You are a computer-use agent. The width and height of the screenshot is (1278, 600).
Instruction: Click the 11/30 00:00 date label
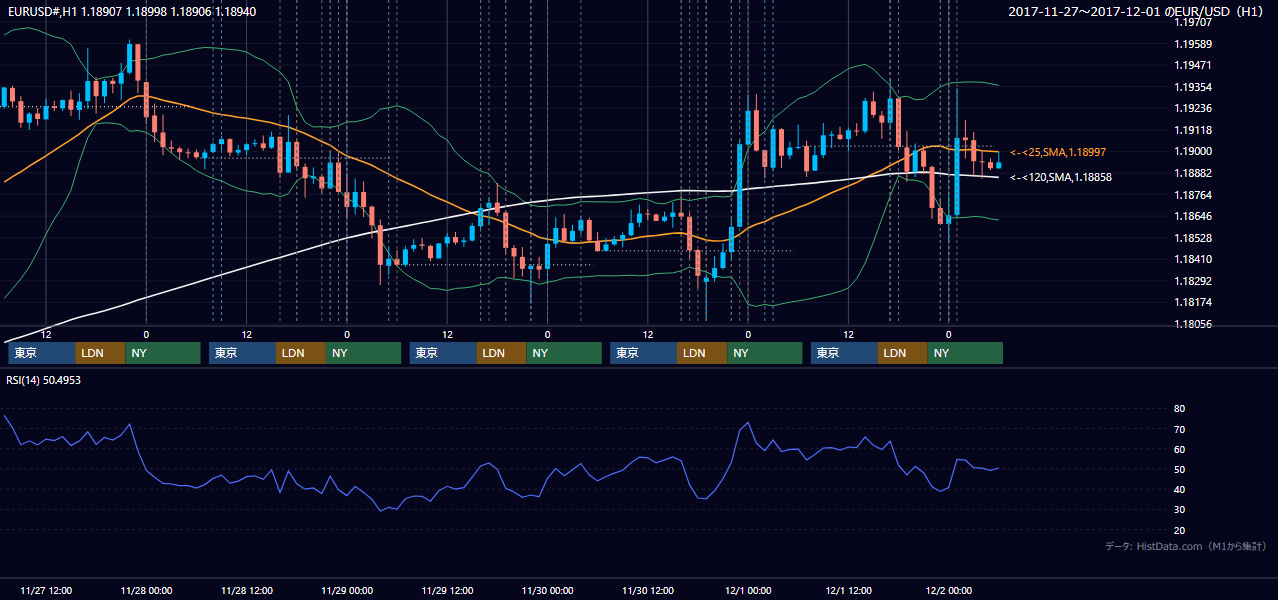click(x=547, y=590)
